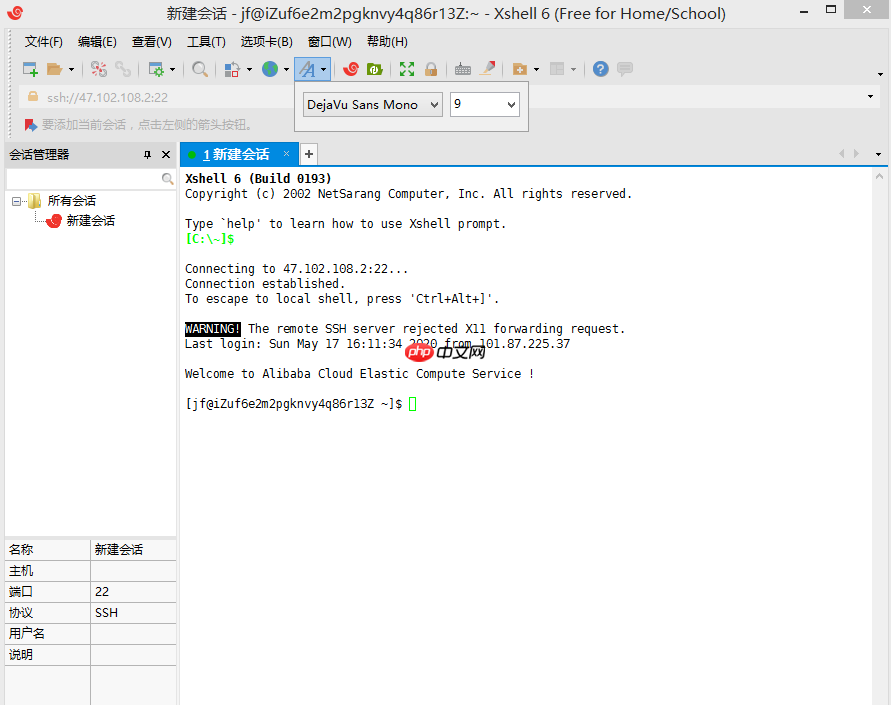Click the Font toolbar icon

[307, 69]
